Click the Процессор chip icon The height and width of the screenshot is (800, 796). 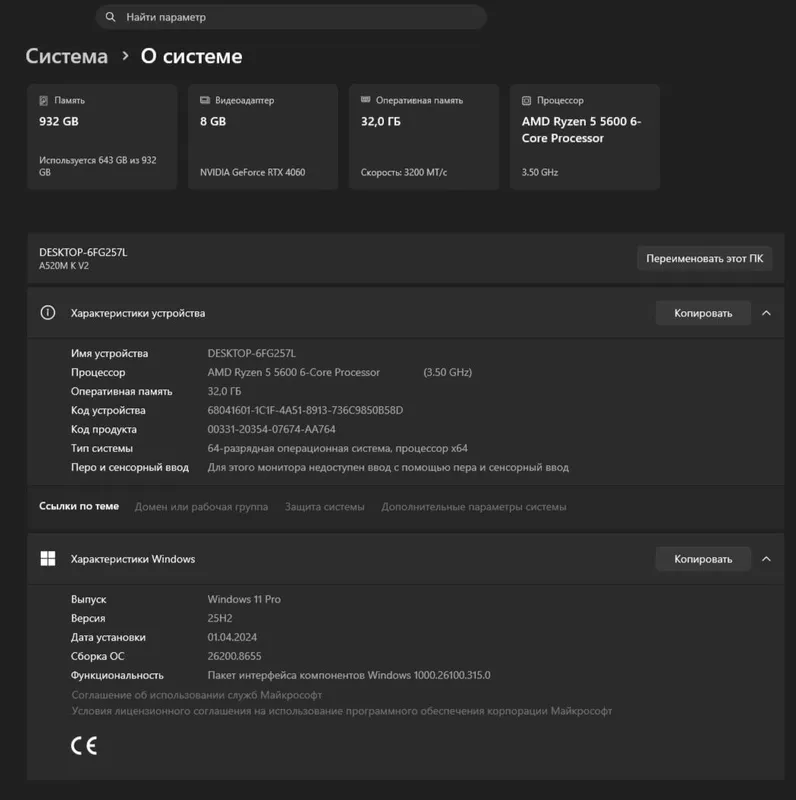pos(526,101)
